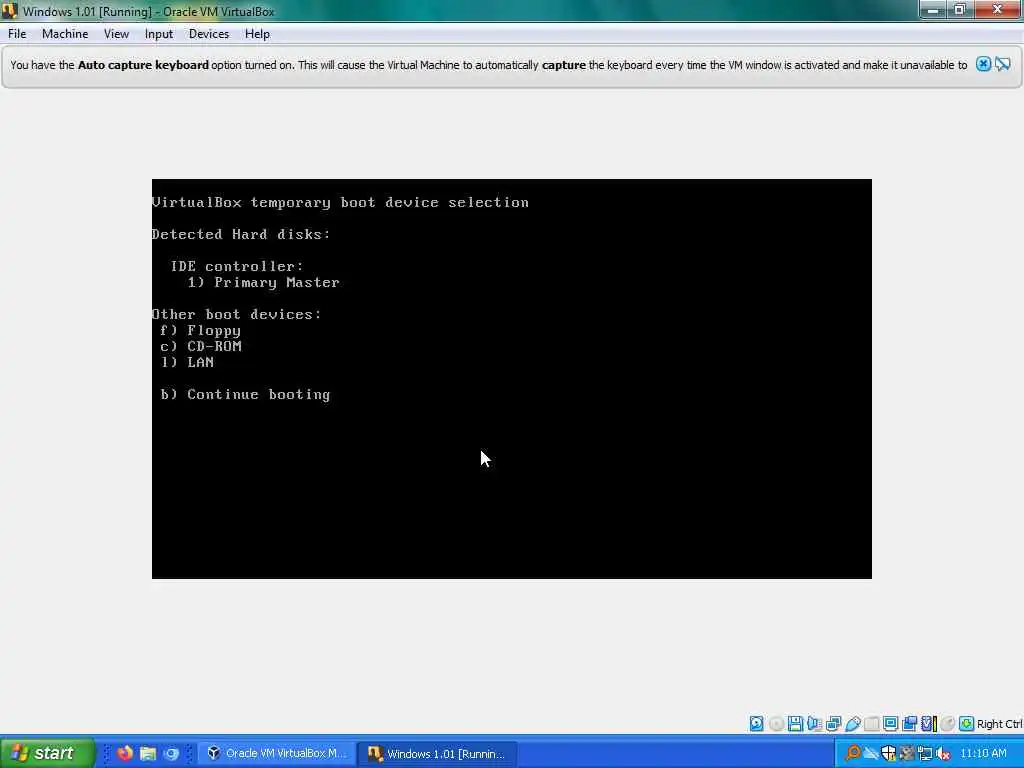Click the display monitor status icon

tap(891, 724)
